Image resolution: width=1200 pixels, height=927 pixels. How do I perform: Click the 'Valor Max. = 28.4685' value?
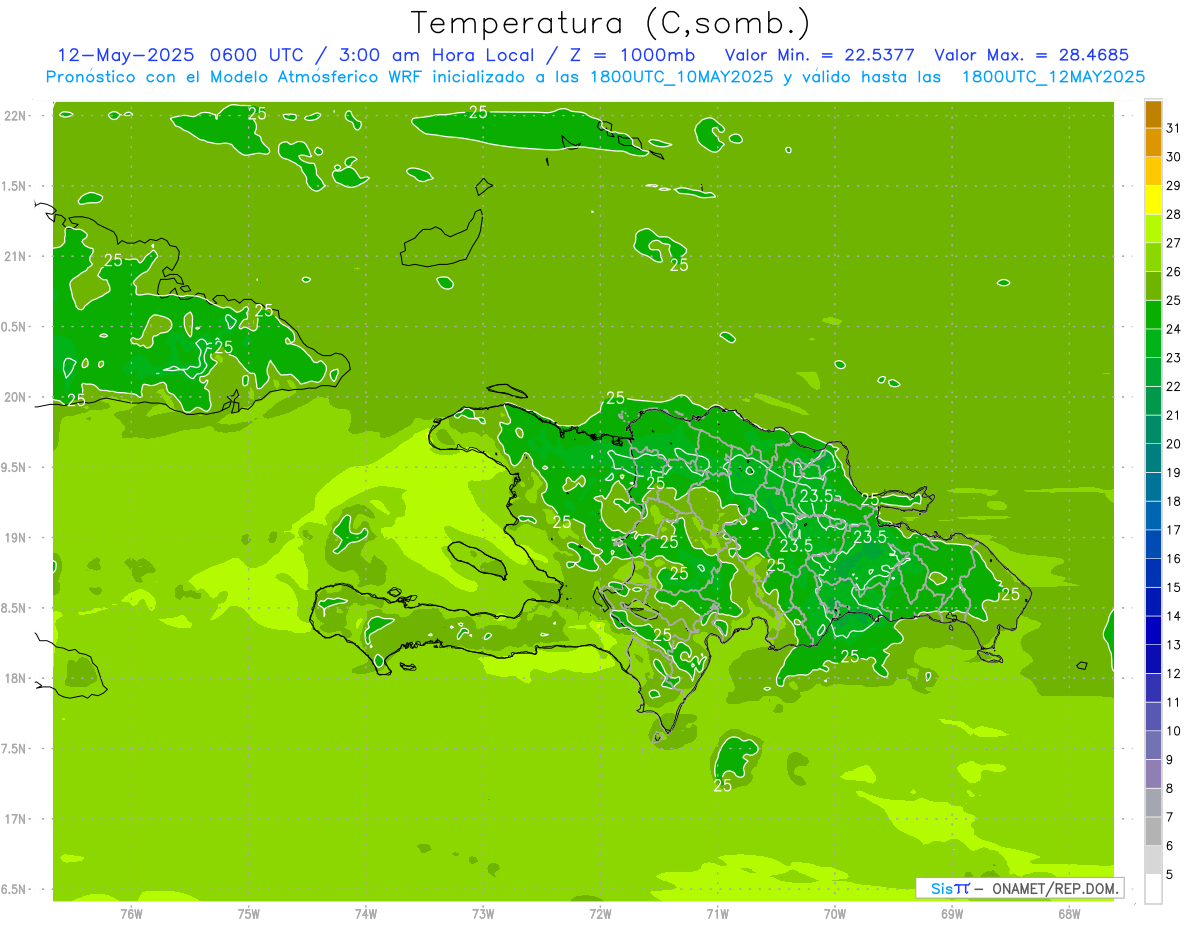[x=1031, y=55]
